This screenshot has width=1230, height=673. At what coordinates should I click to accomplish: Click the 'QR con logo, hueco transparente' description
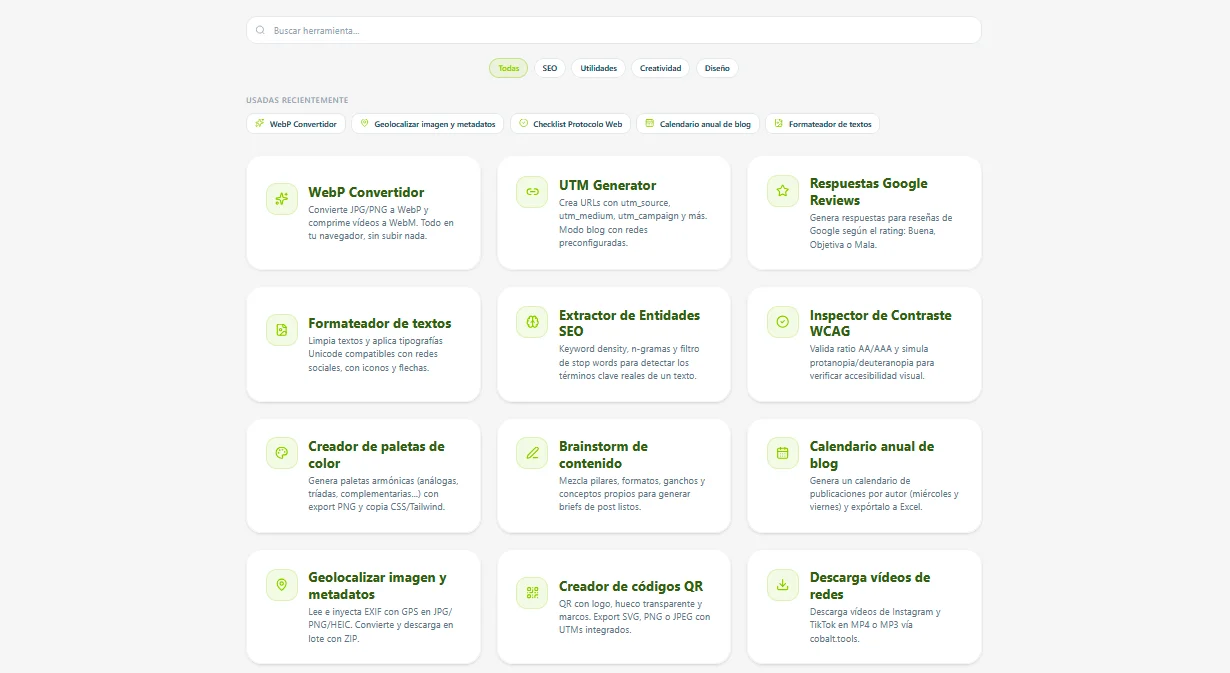pos(635,617)
